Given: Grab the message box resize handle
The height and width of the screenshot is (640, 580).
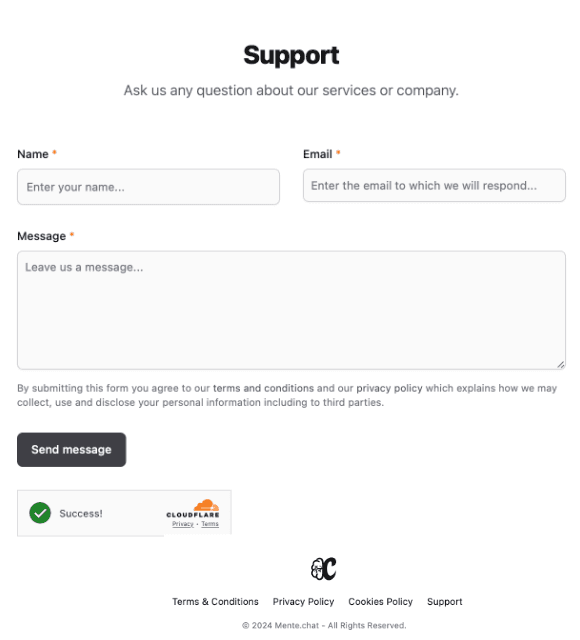Looking at the screenshot, I should 561,364.
